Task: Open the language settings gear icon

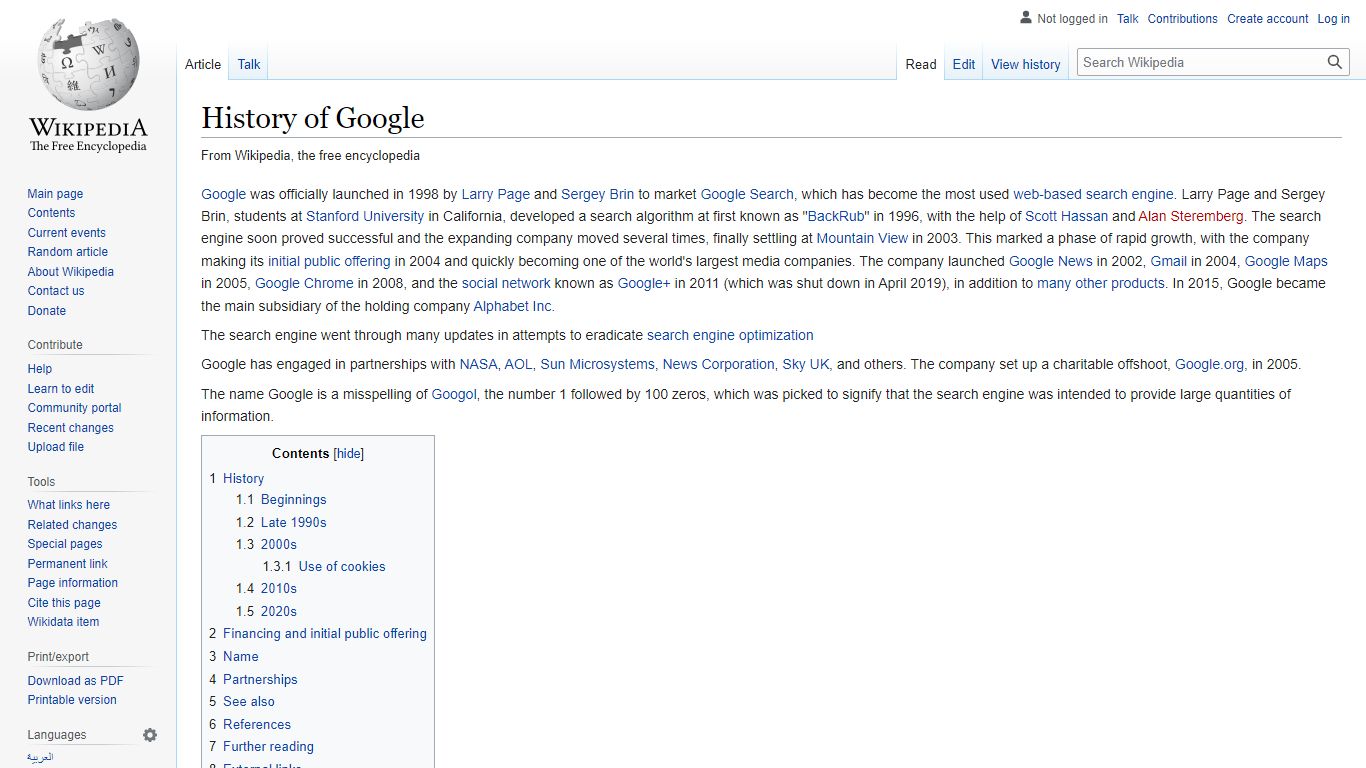Action: point(150,735)
